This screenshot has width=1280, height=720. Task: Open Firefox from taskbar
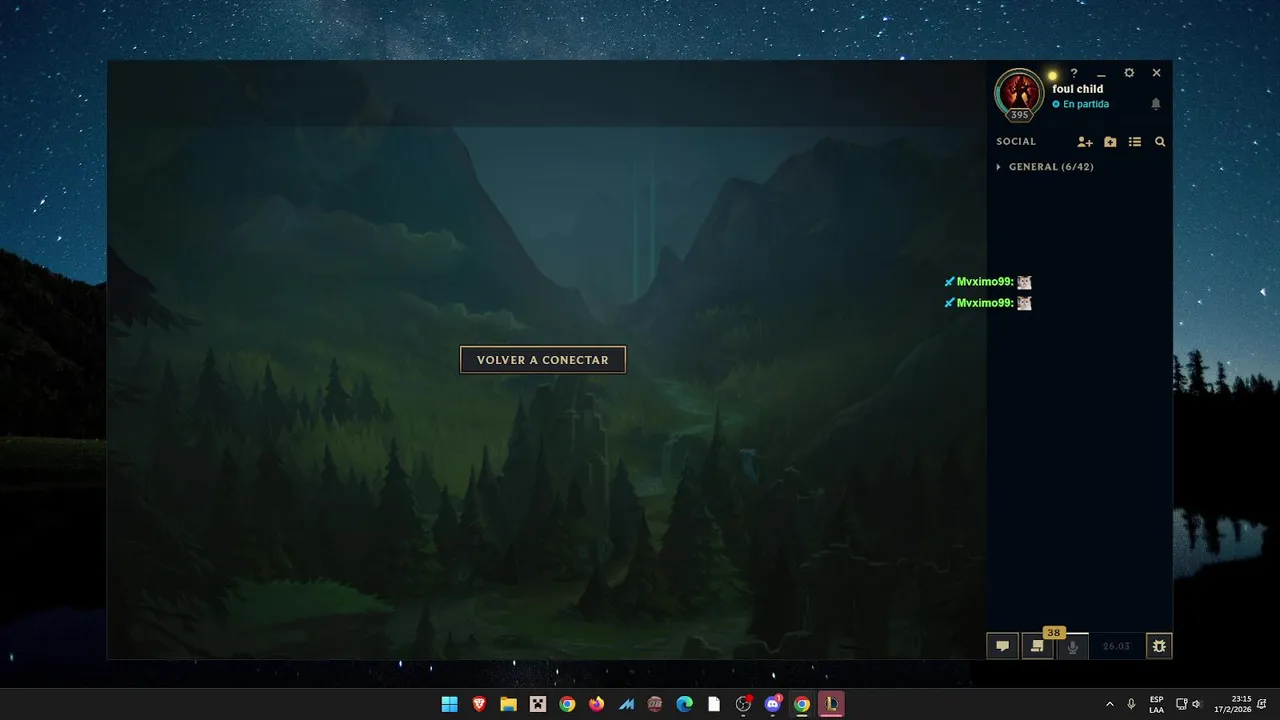click(597, 704)
